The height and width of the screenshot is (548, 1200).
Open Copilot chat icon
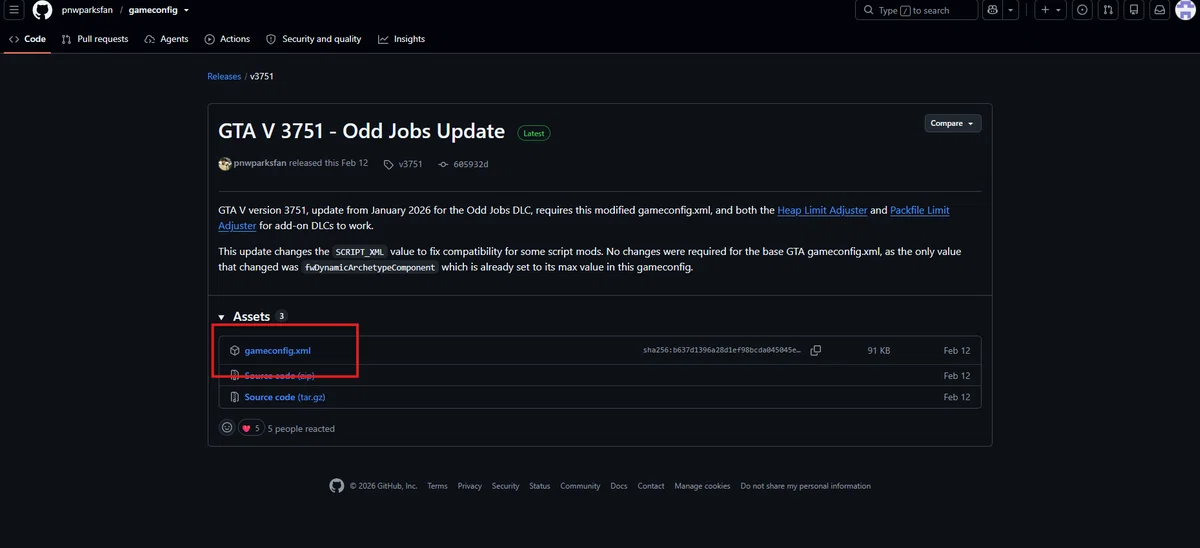point(992,10)
